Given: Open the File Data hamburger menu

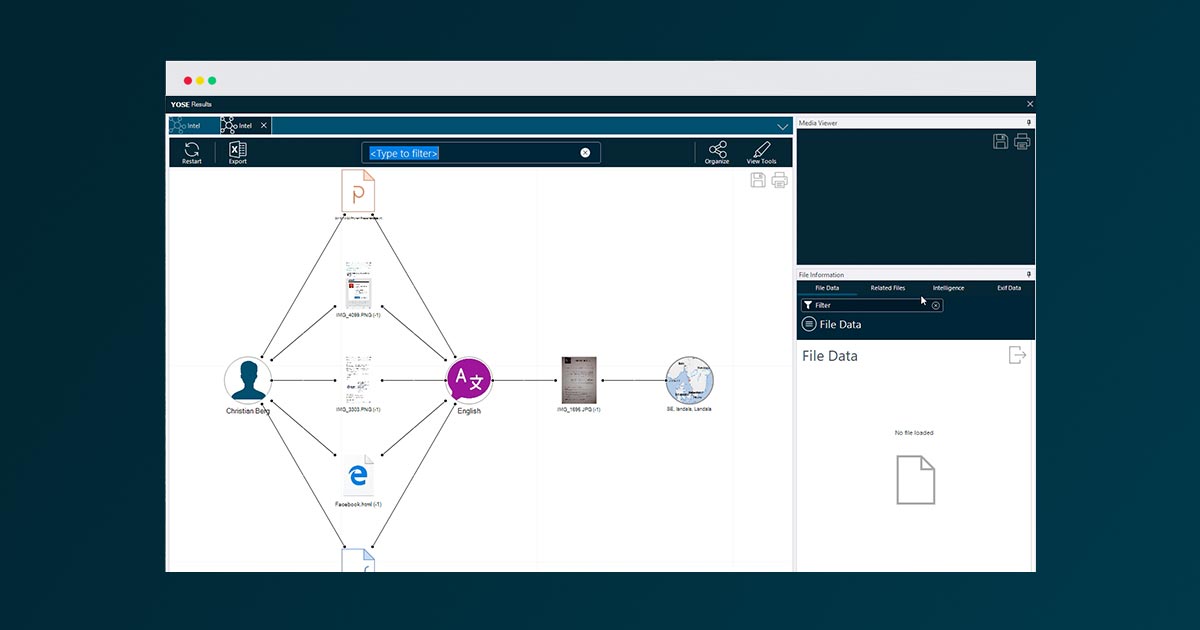Looking at the screenshot, I should (809, 324).
